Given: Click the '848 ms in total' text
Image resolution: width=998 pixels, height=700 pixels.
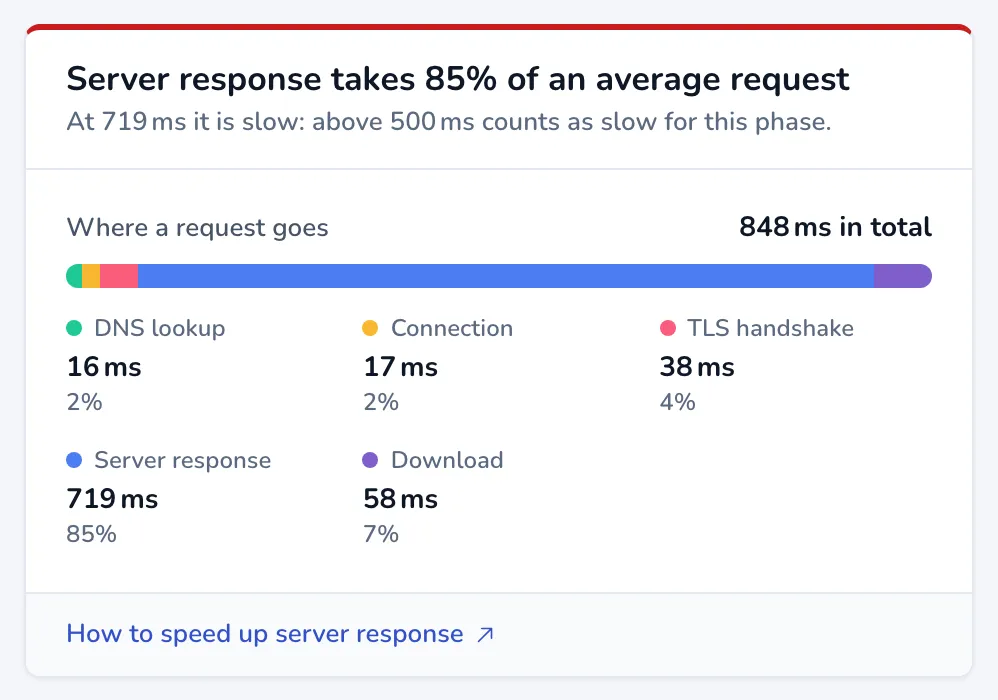Looking at the screenshot, I should (836, 227).
